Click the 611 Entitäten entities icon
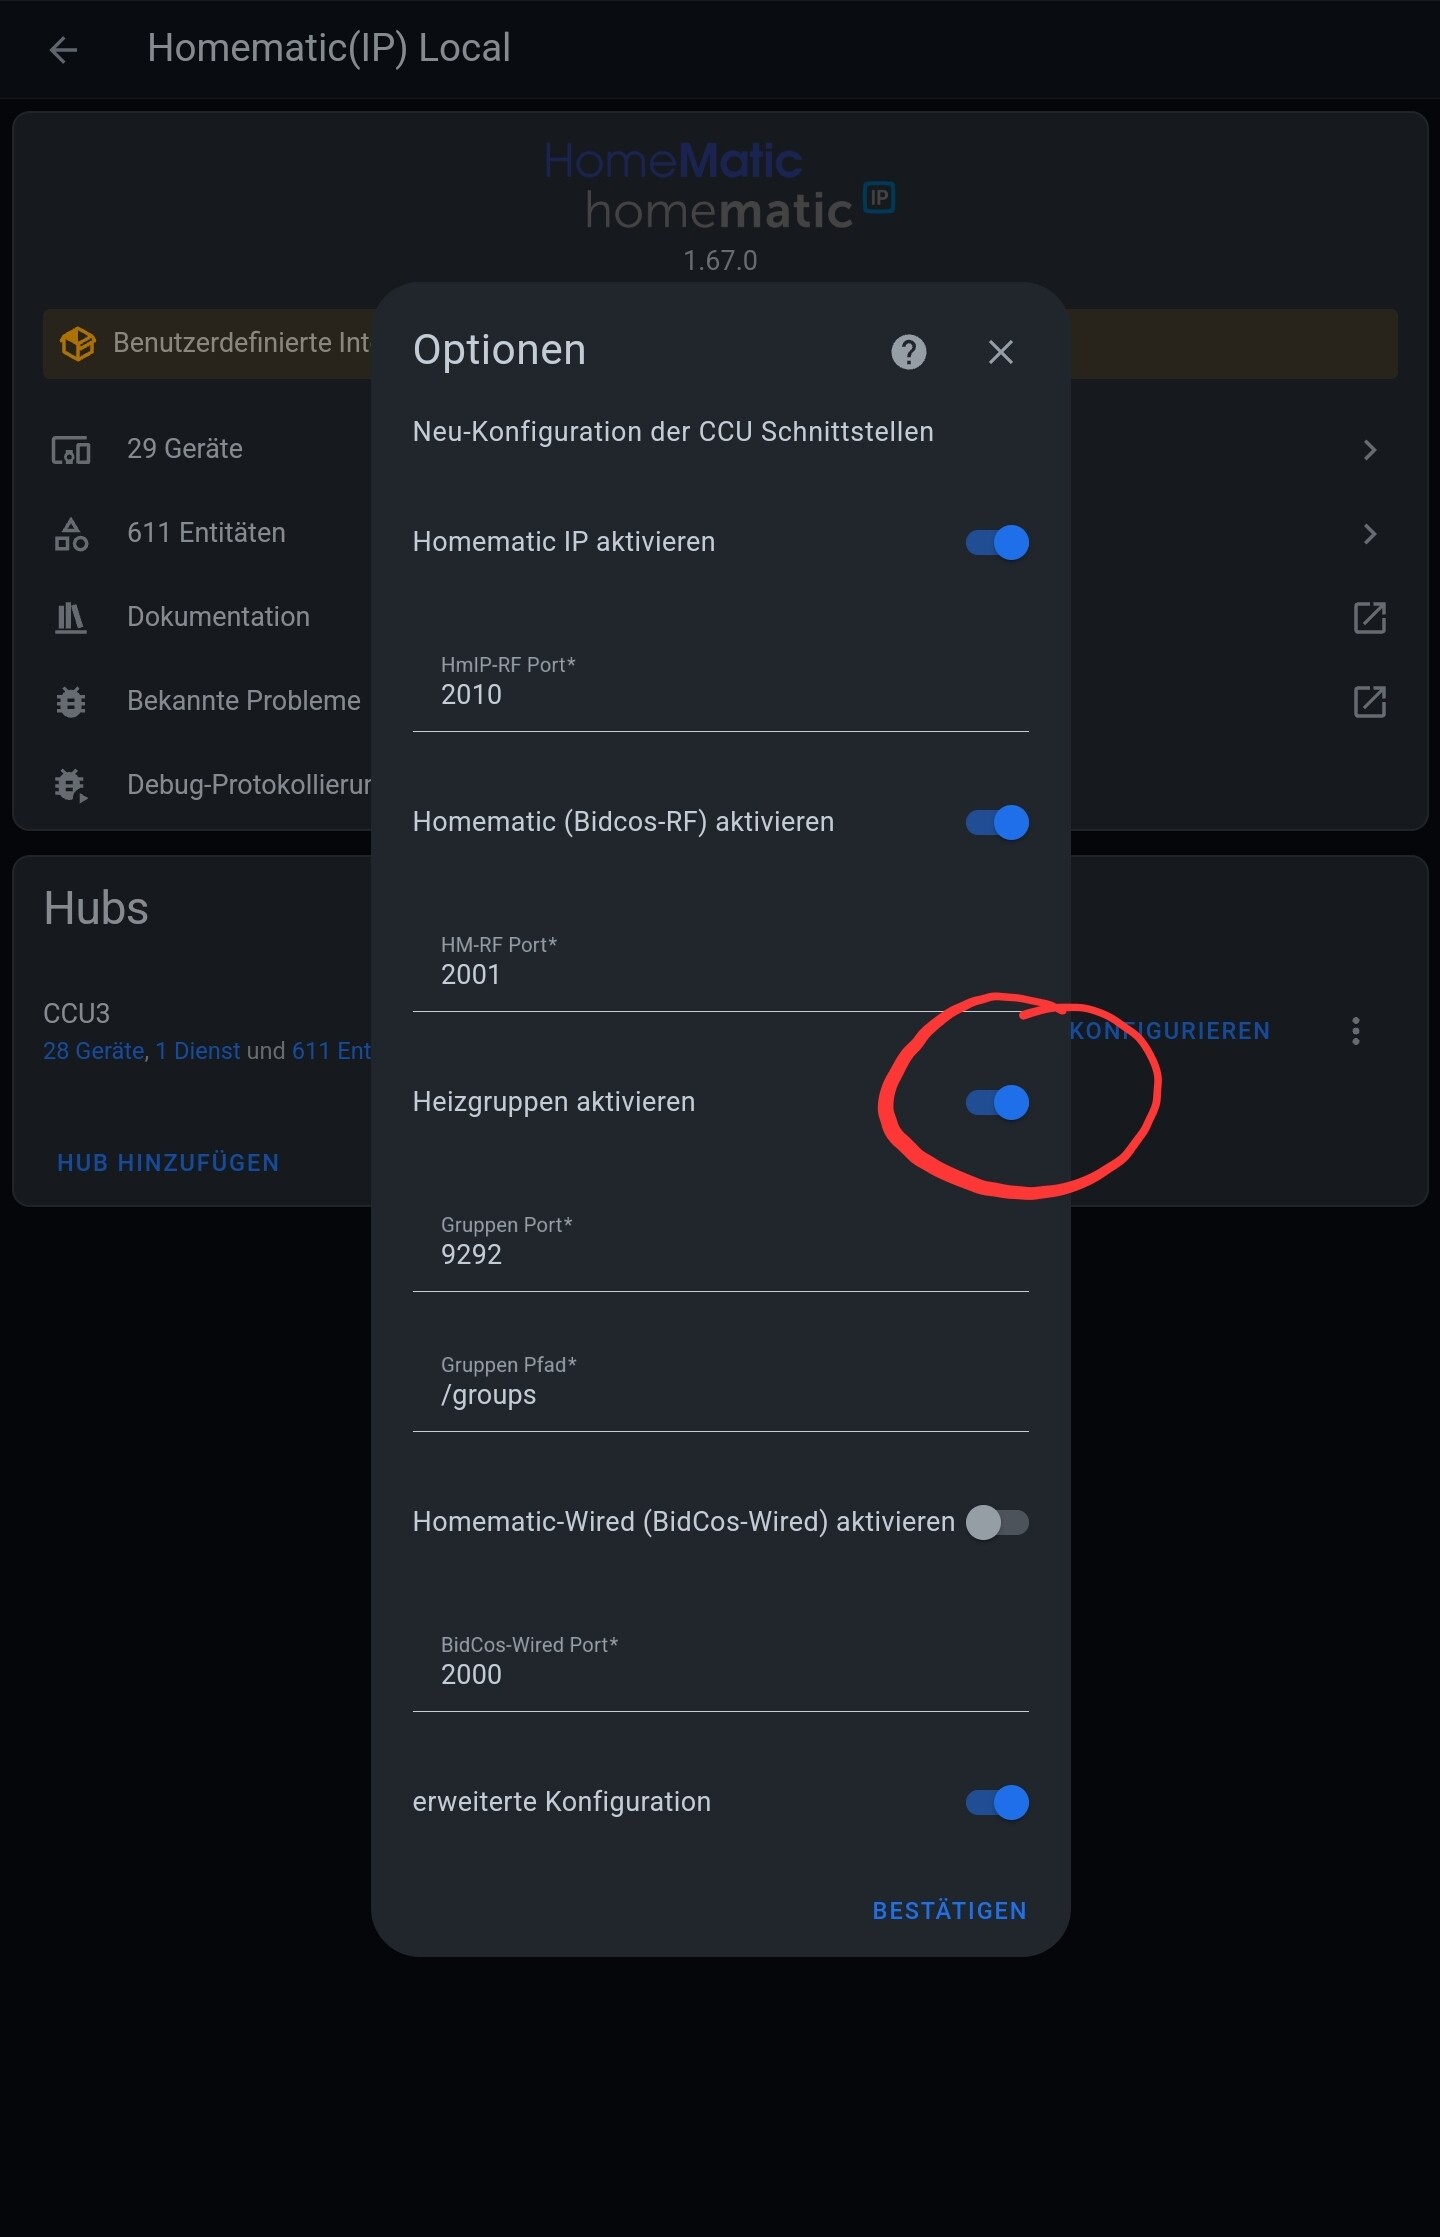This screenshot has height=2237, width=1440. [x=71, y=534]
